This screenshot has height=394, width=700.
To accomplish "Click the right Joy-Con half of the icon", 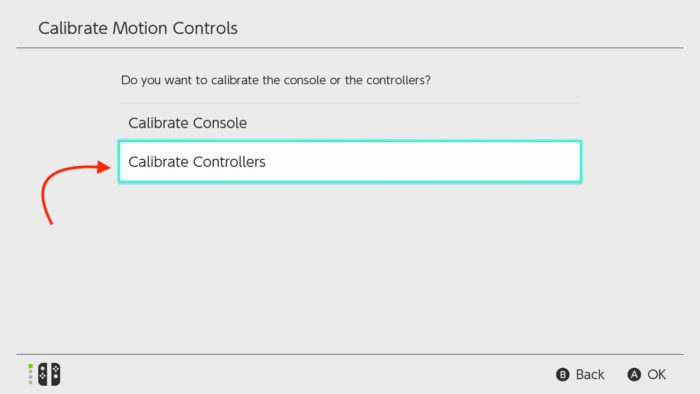I will [55, 374].
